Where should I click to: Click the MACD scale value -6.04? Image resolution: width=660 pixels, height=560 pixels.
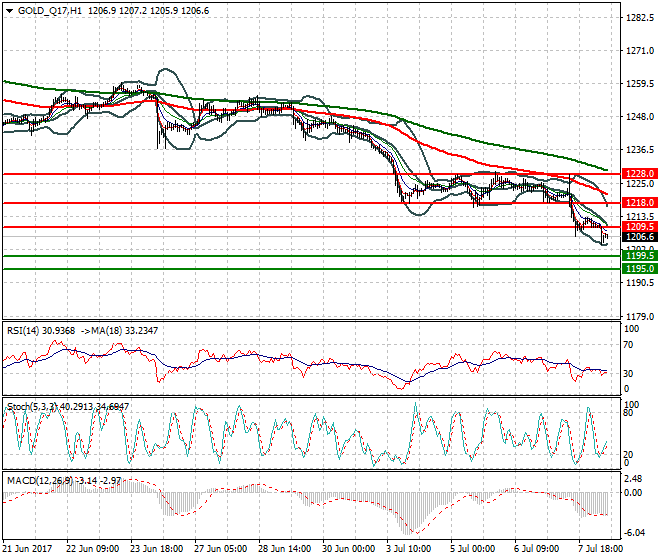coord(633,533)
